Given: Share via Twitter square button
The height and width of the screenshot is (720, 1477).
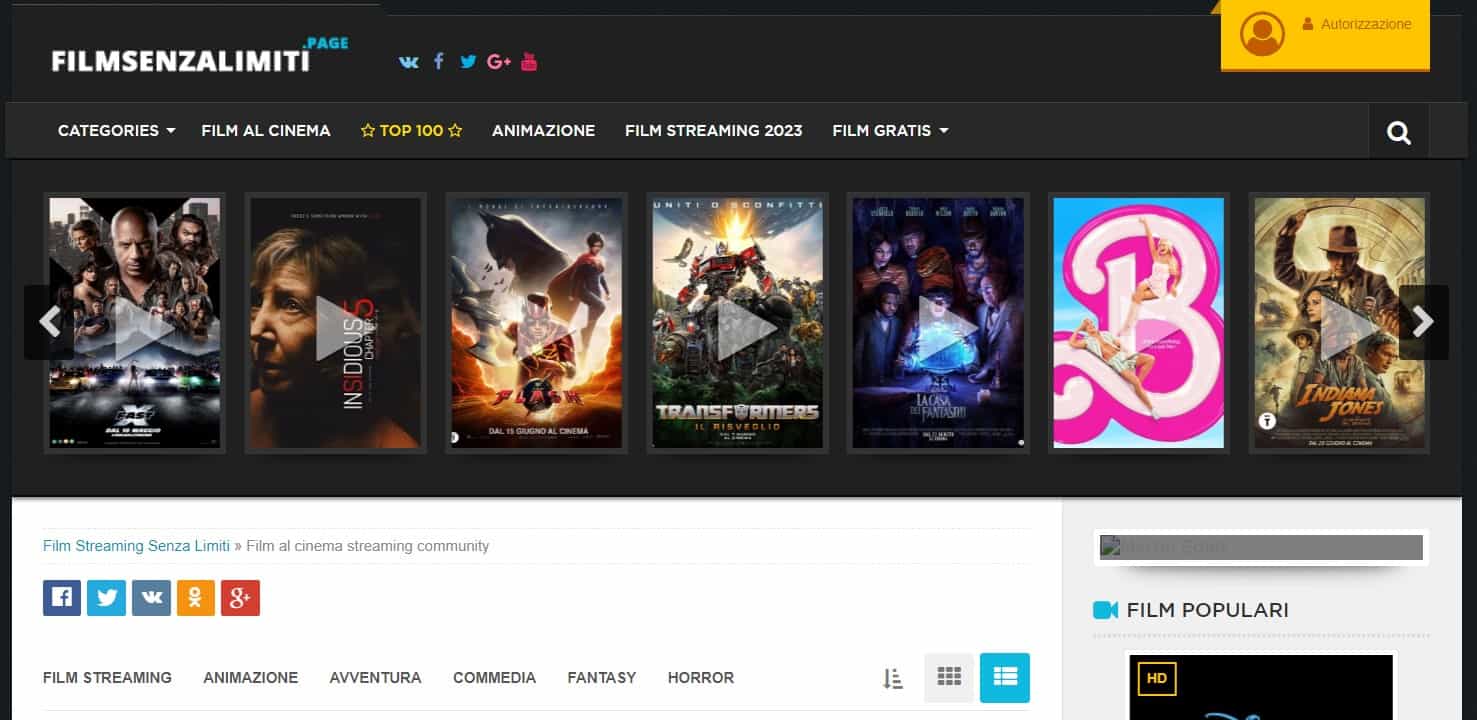Looking at the screenshot, I should click(106, 597).
